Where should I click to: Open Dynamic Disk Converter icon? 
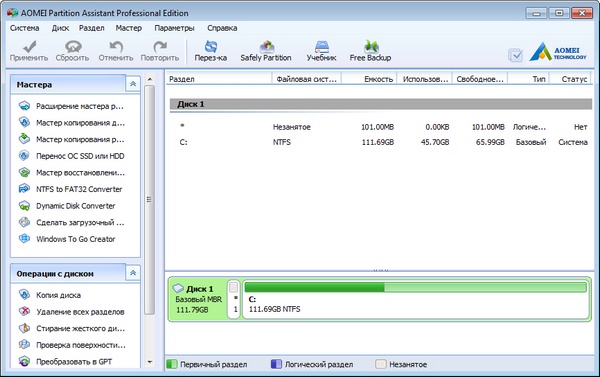24,206
